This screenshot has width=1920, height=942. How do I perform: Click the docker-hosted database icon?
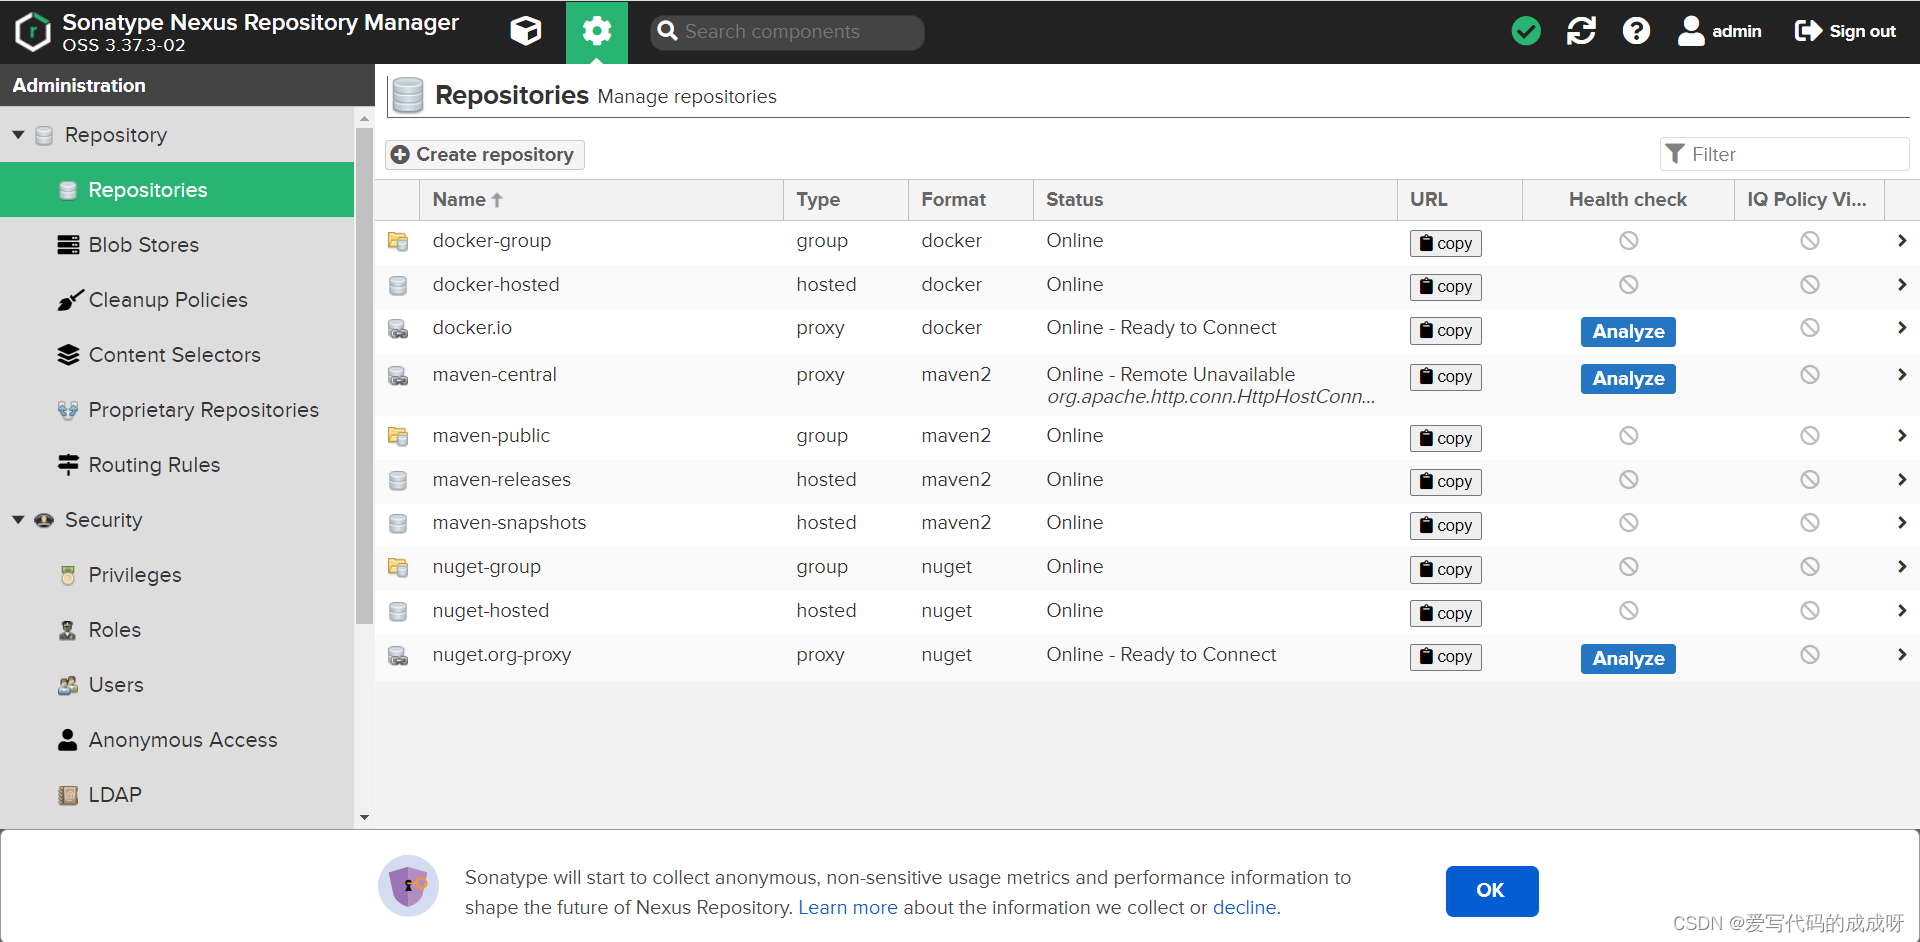398,285
